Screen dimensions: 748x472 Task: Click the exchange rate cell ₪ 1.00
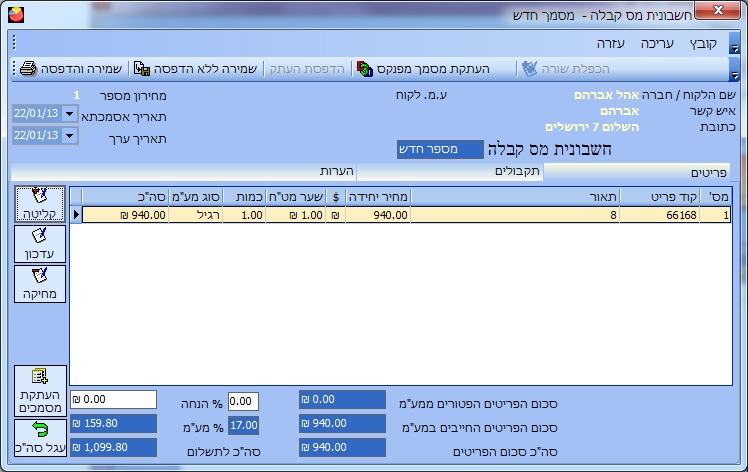pos(295,215)
